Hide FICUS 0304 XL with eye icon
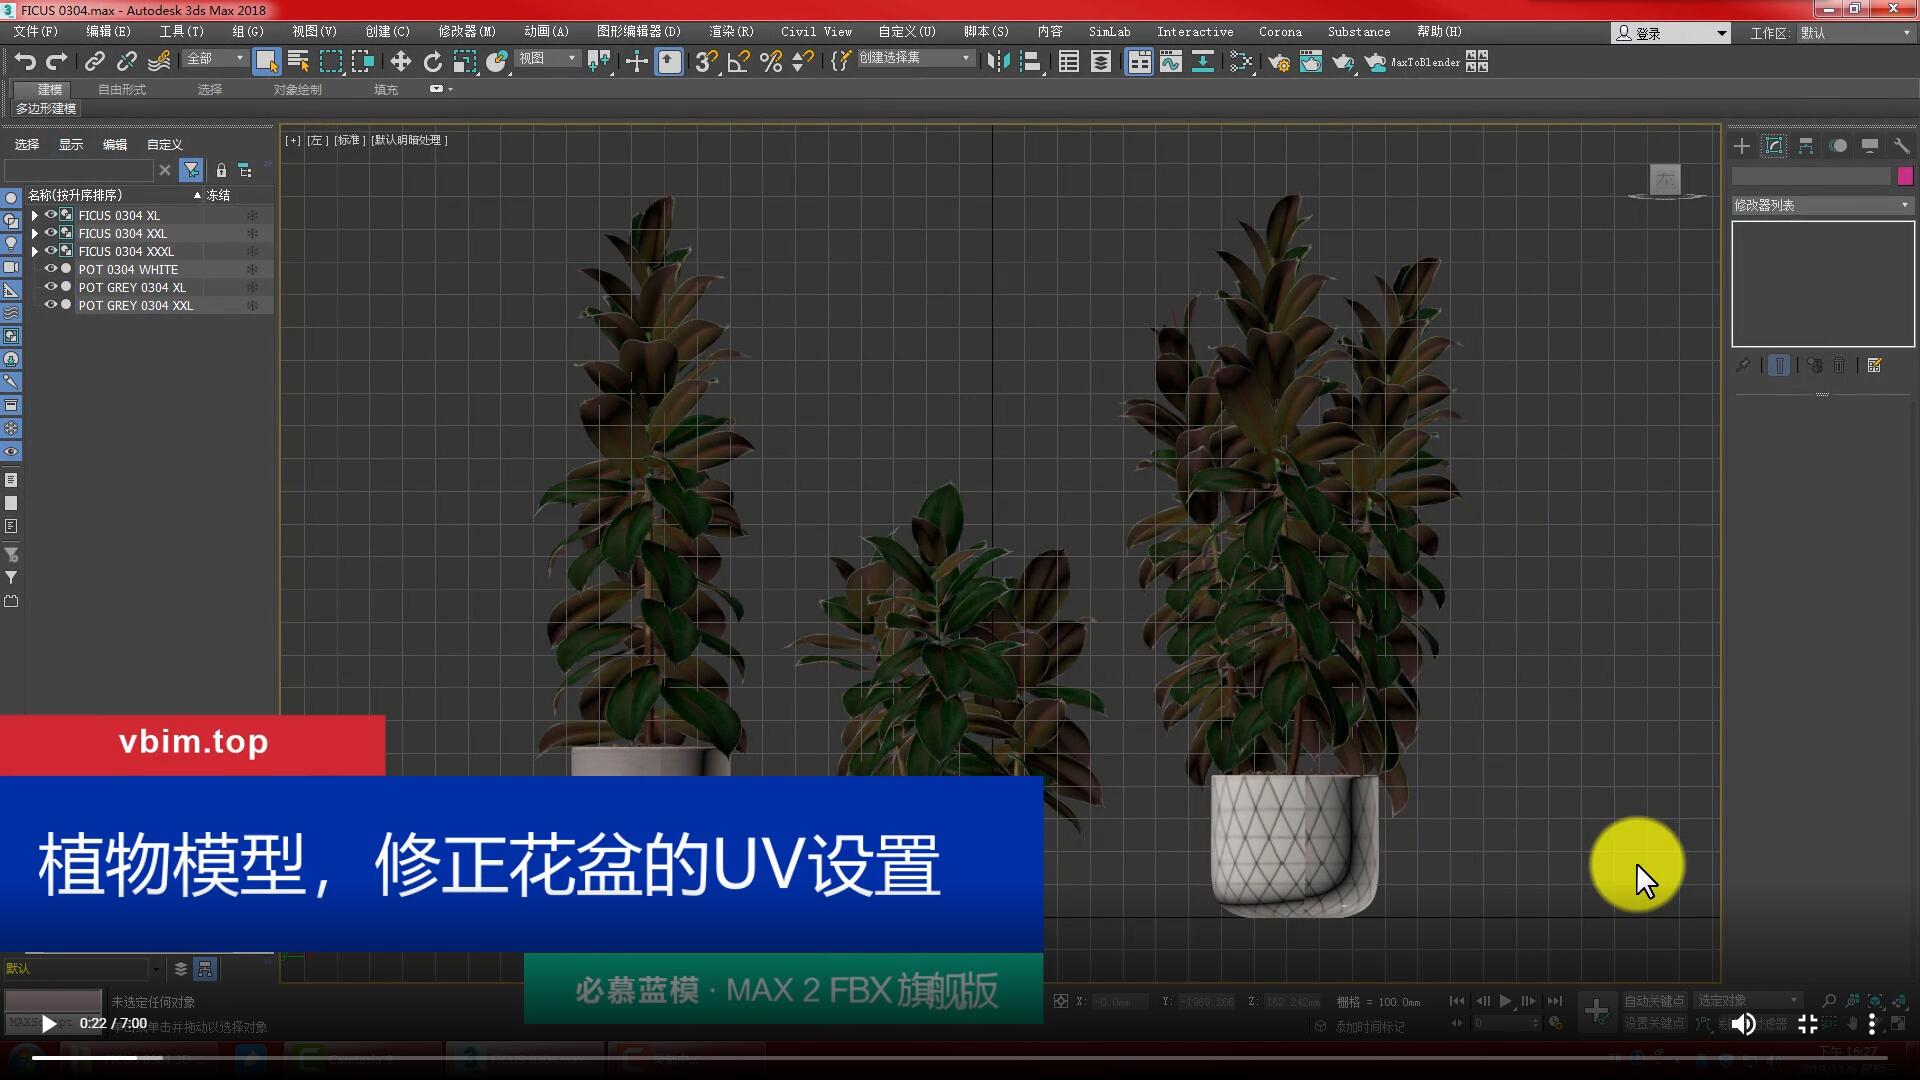 click(x=50, y=215)
